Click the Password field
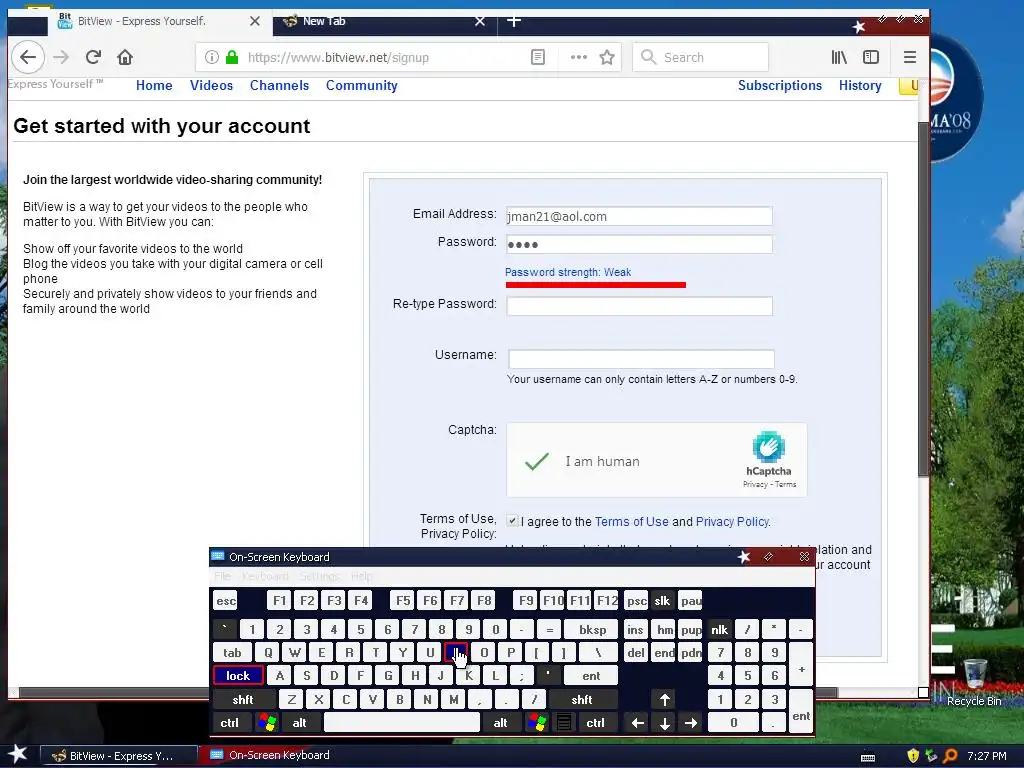The image size is (1024, 768). pyautogui.click(x=639, y=244)
